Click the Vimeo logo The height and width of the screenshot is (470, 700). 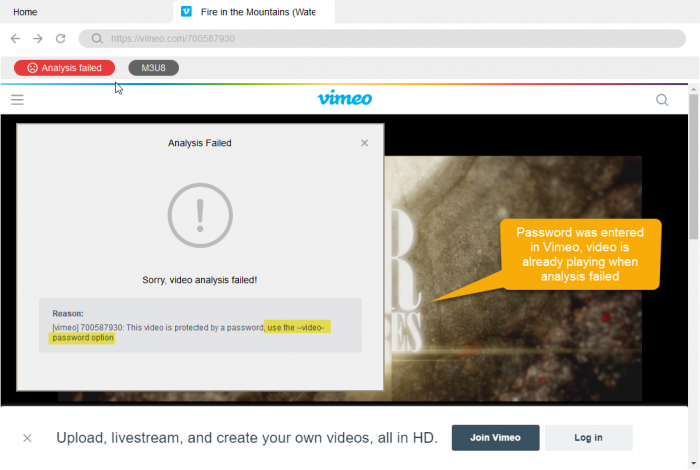click(345, 98)
